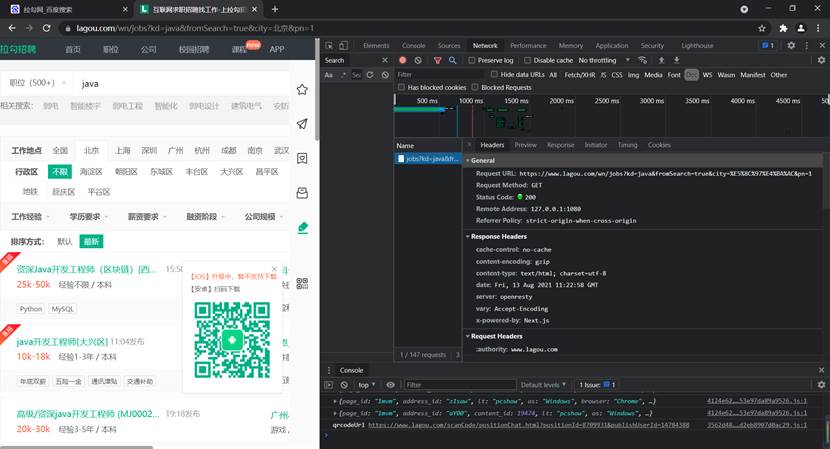Click the Network Filter input field

click(x=439, y=75)
